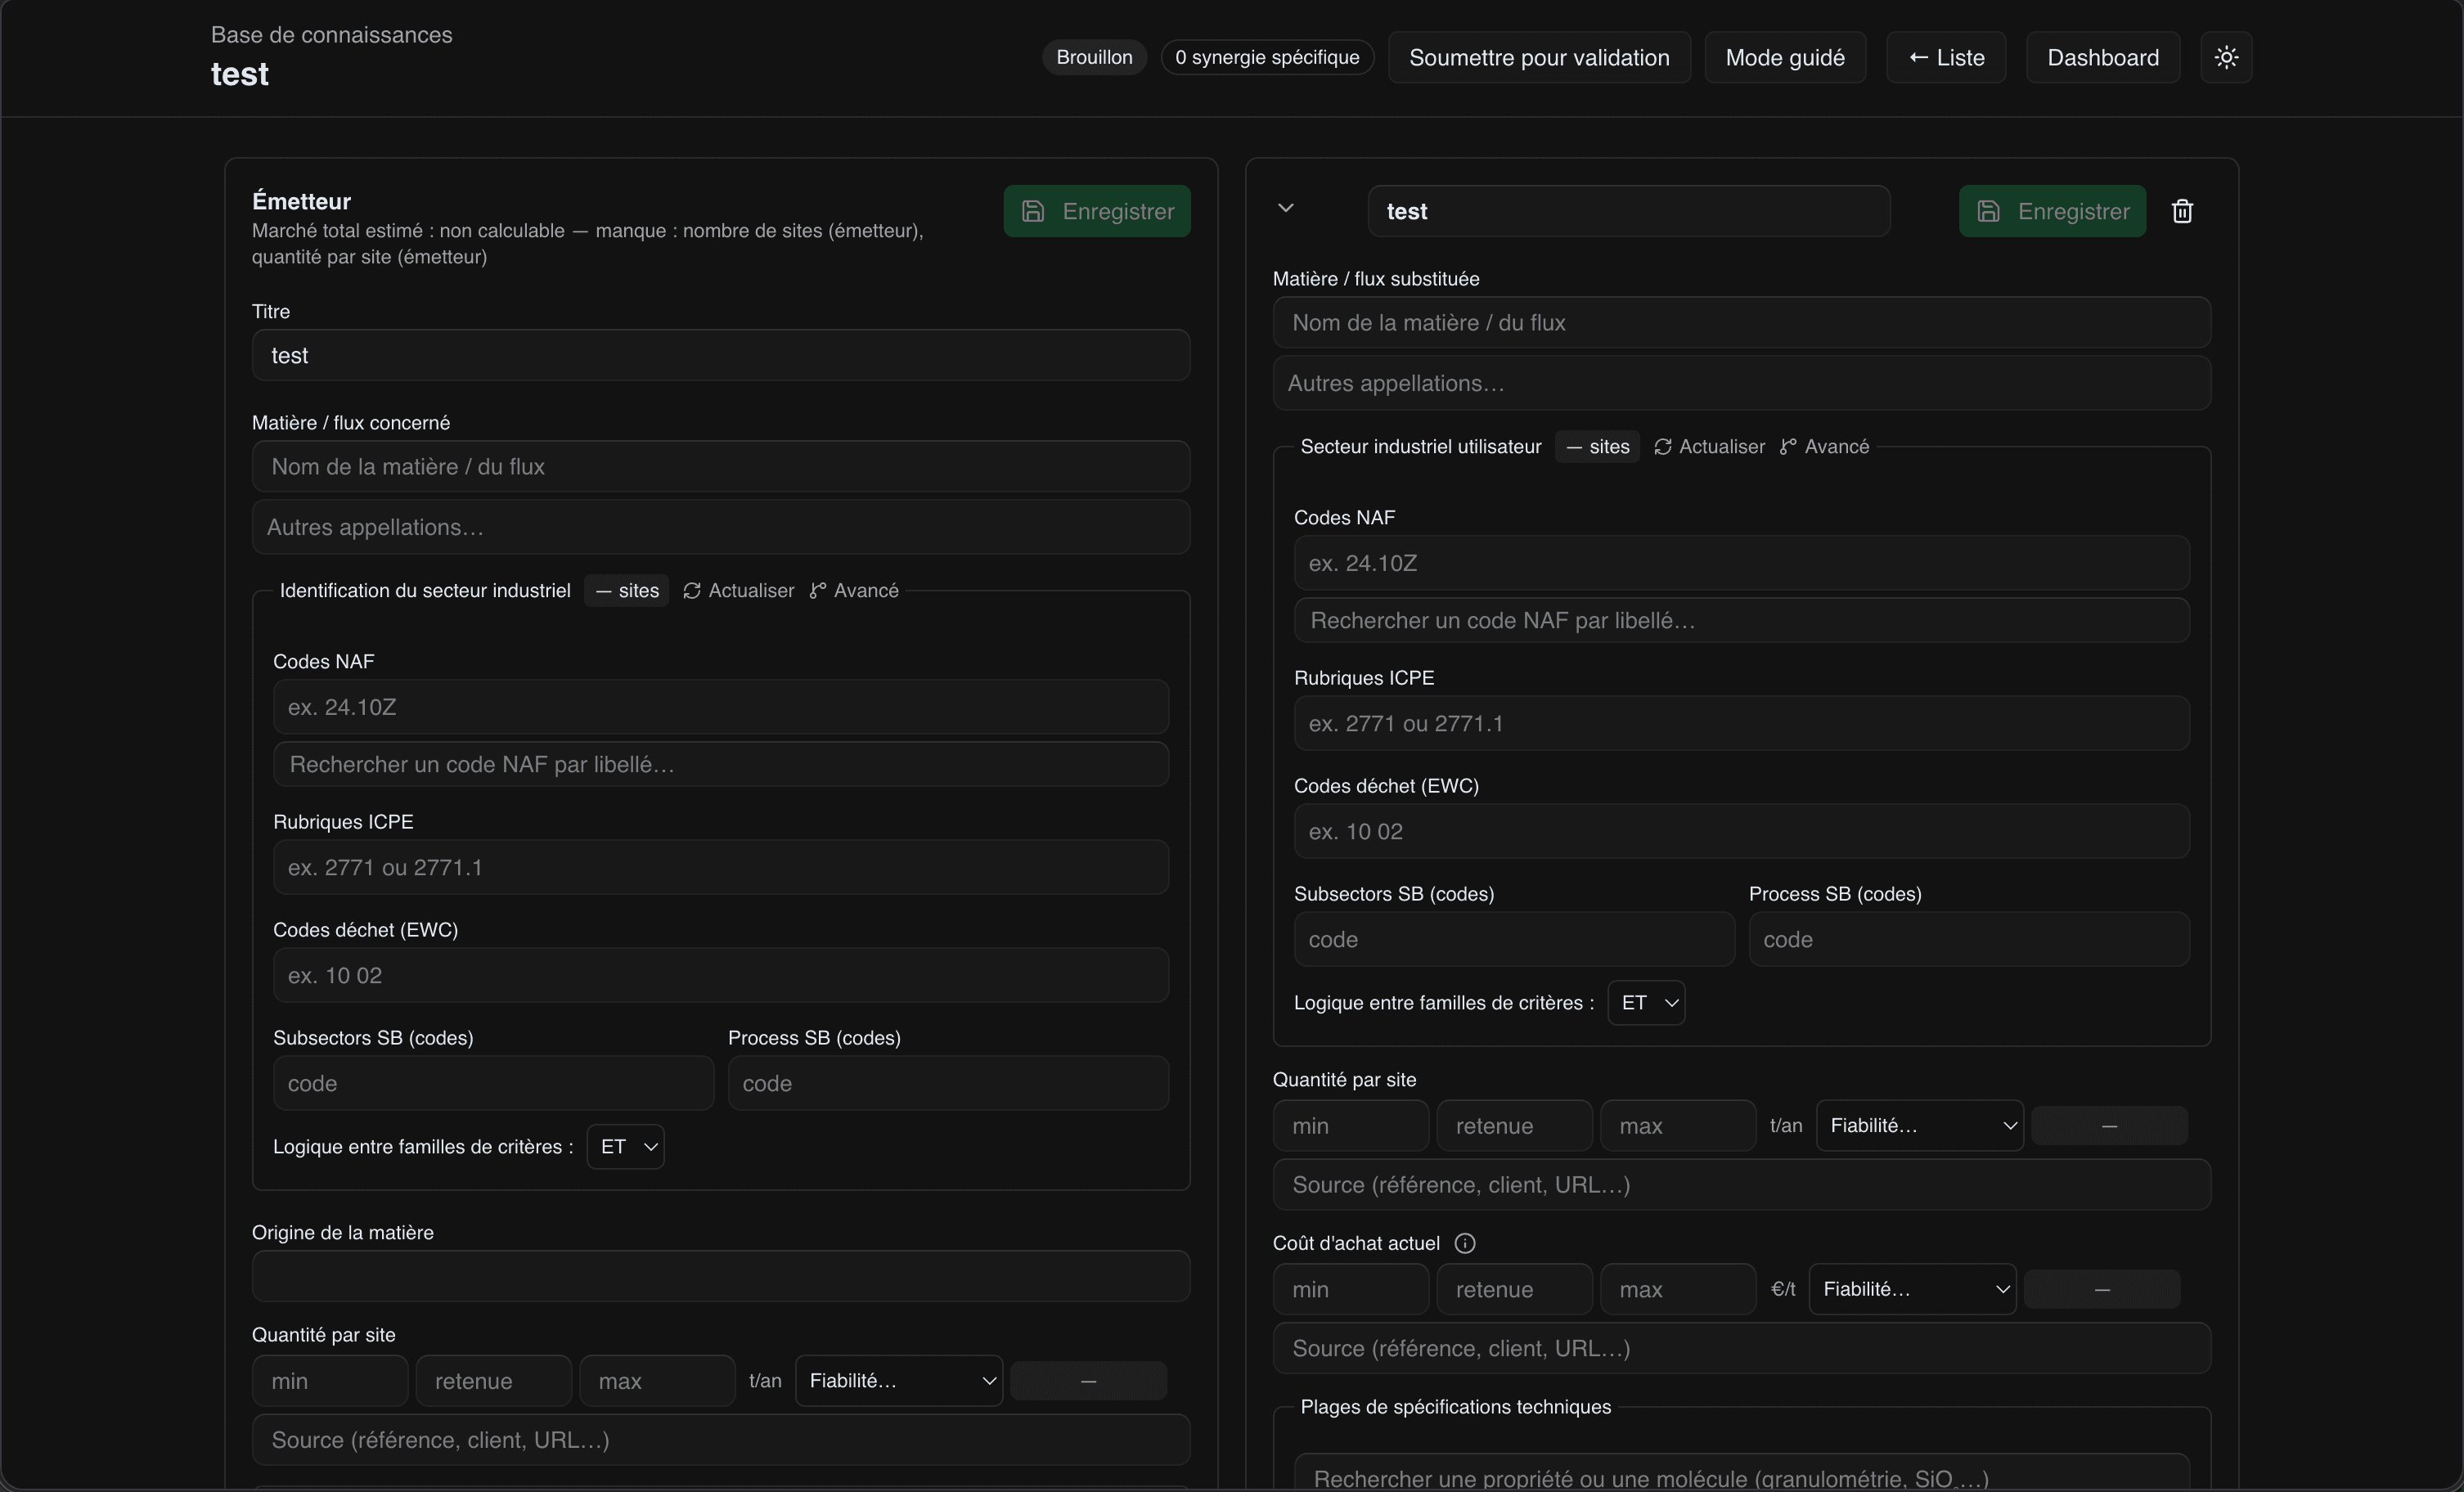Image resolution: width=2464 pixels, height=1492 pixels.
Task: Click Actualiser in Identification du secteur industriel
Action: point(739,591)
